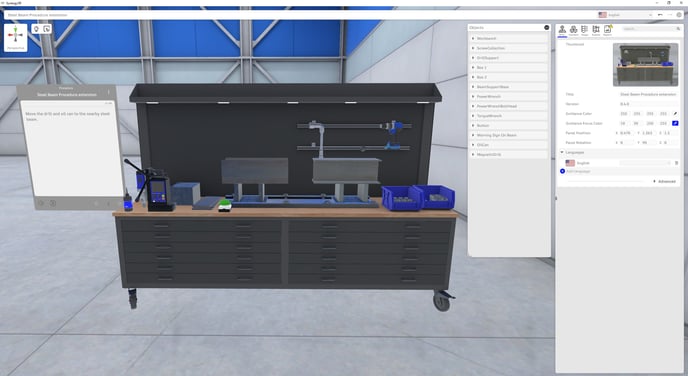This screenshot has height=376, width=688.
Task: Delete the English language entry
Action: click(676, 163)
